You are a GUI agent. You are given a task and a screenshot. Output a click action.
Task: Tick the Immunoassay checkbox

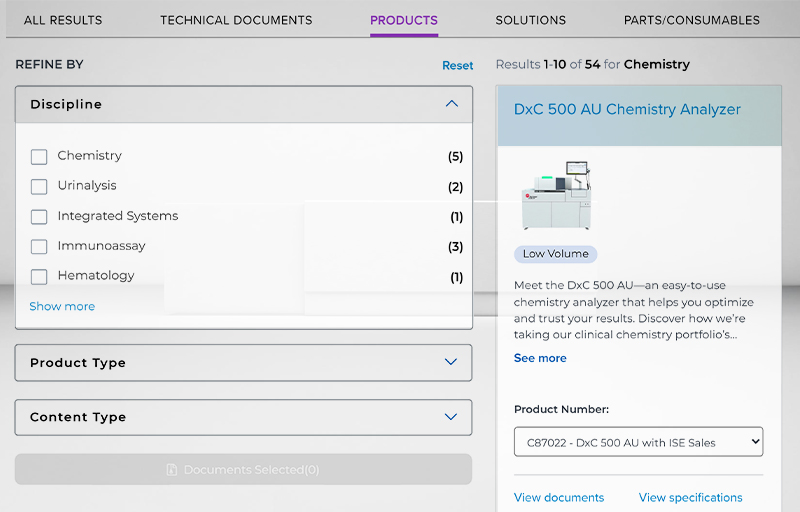(39, 247)
